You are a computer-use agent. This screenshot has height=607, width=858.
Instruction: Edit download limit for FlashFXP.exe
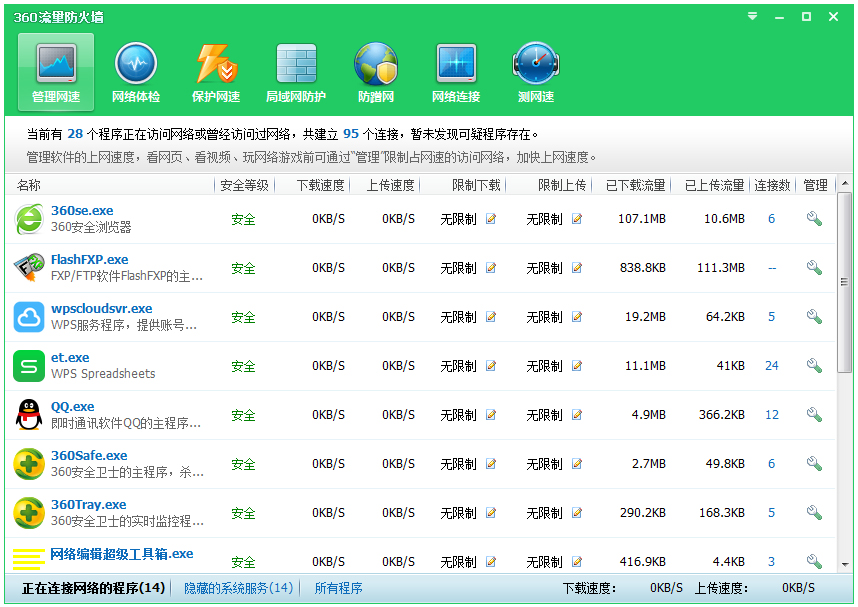pos(491,268)
